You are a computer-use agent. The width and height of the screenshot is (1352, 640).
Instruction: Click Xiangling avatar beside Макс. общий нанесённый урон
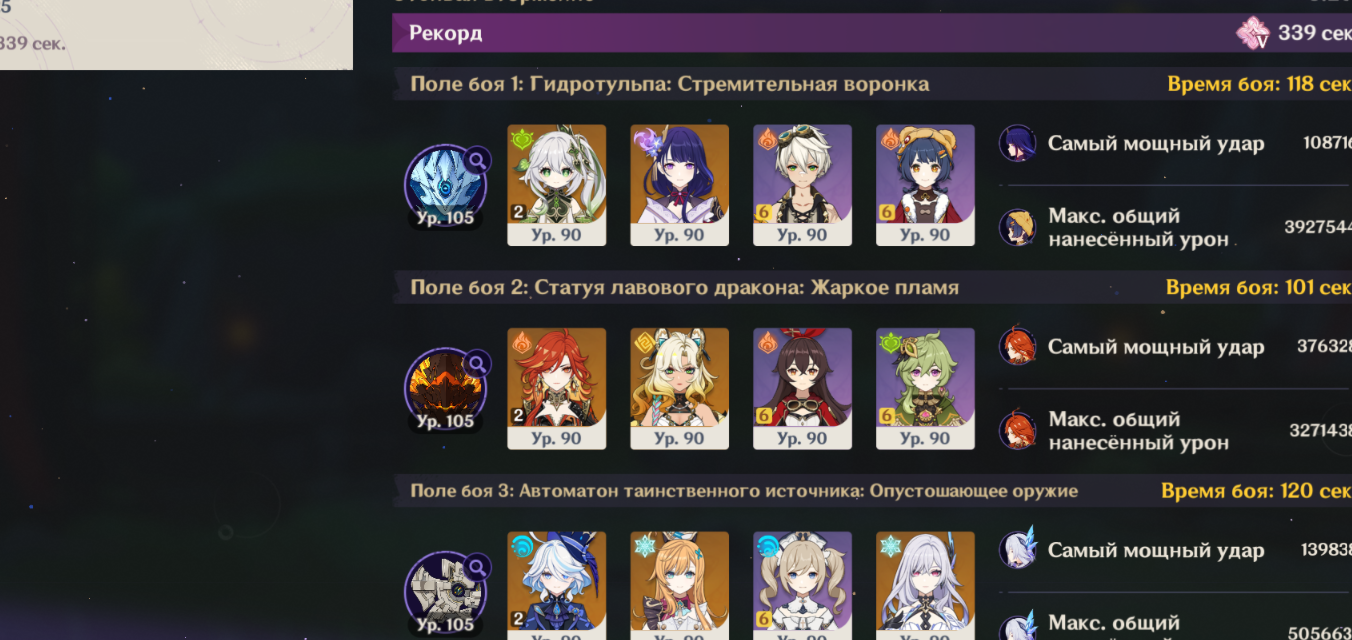1017,227
